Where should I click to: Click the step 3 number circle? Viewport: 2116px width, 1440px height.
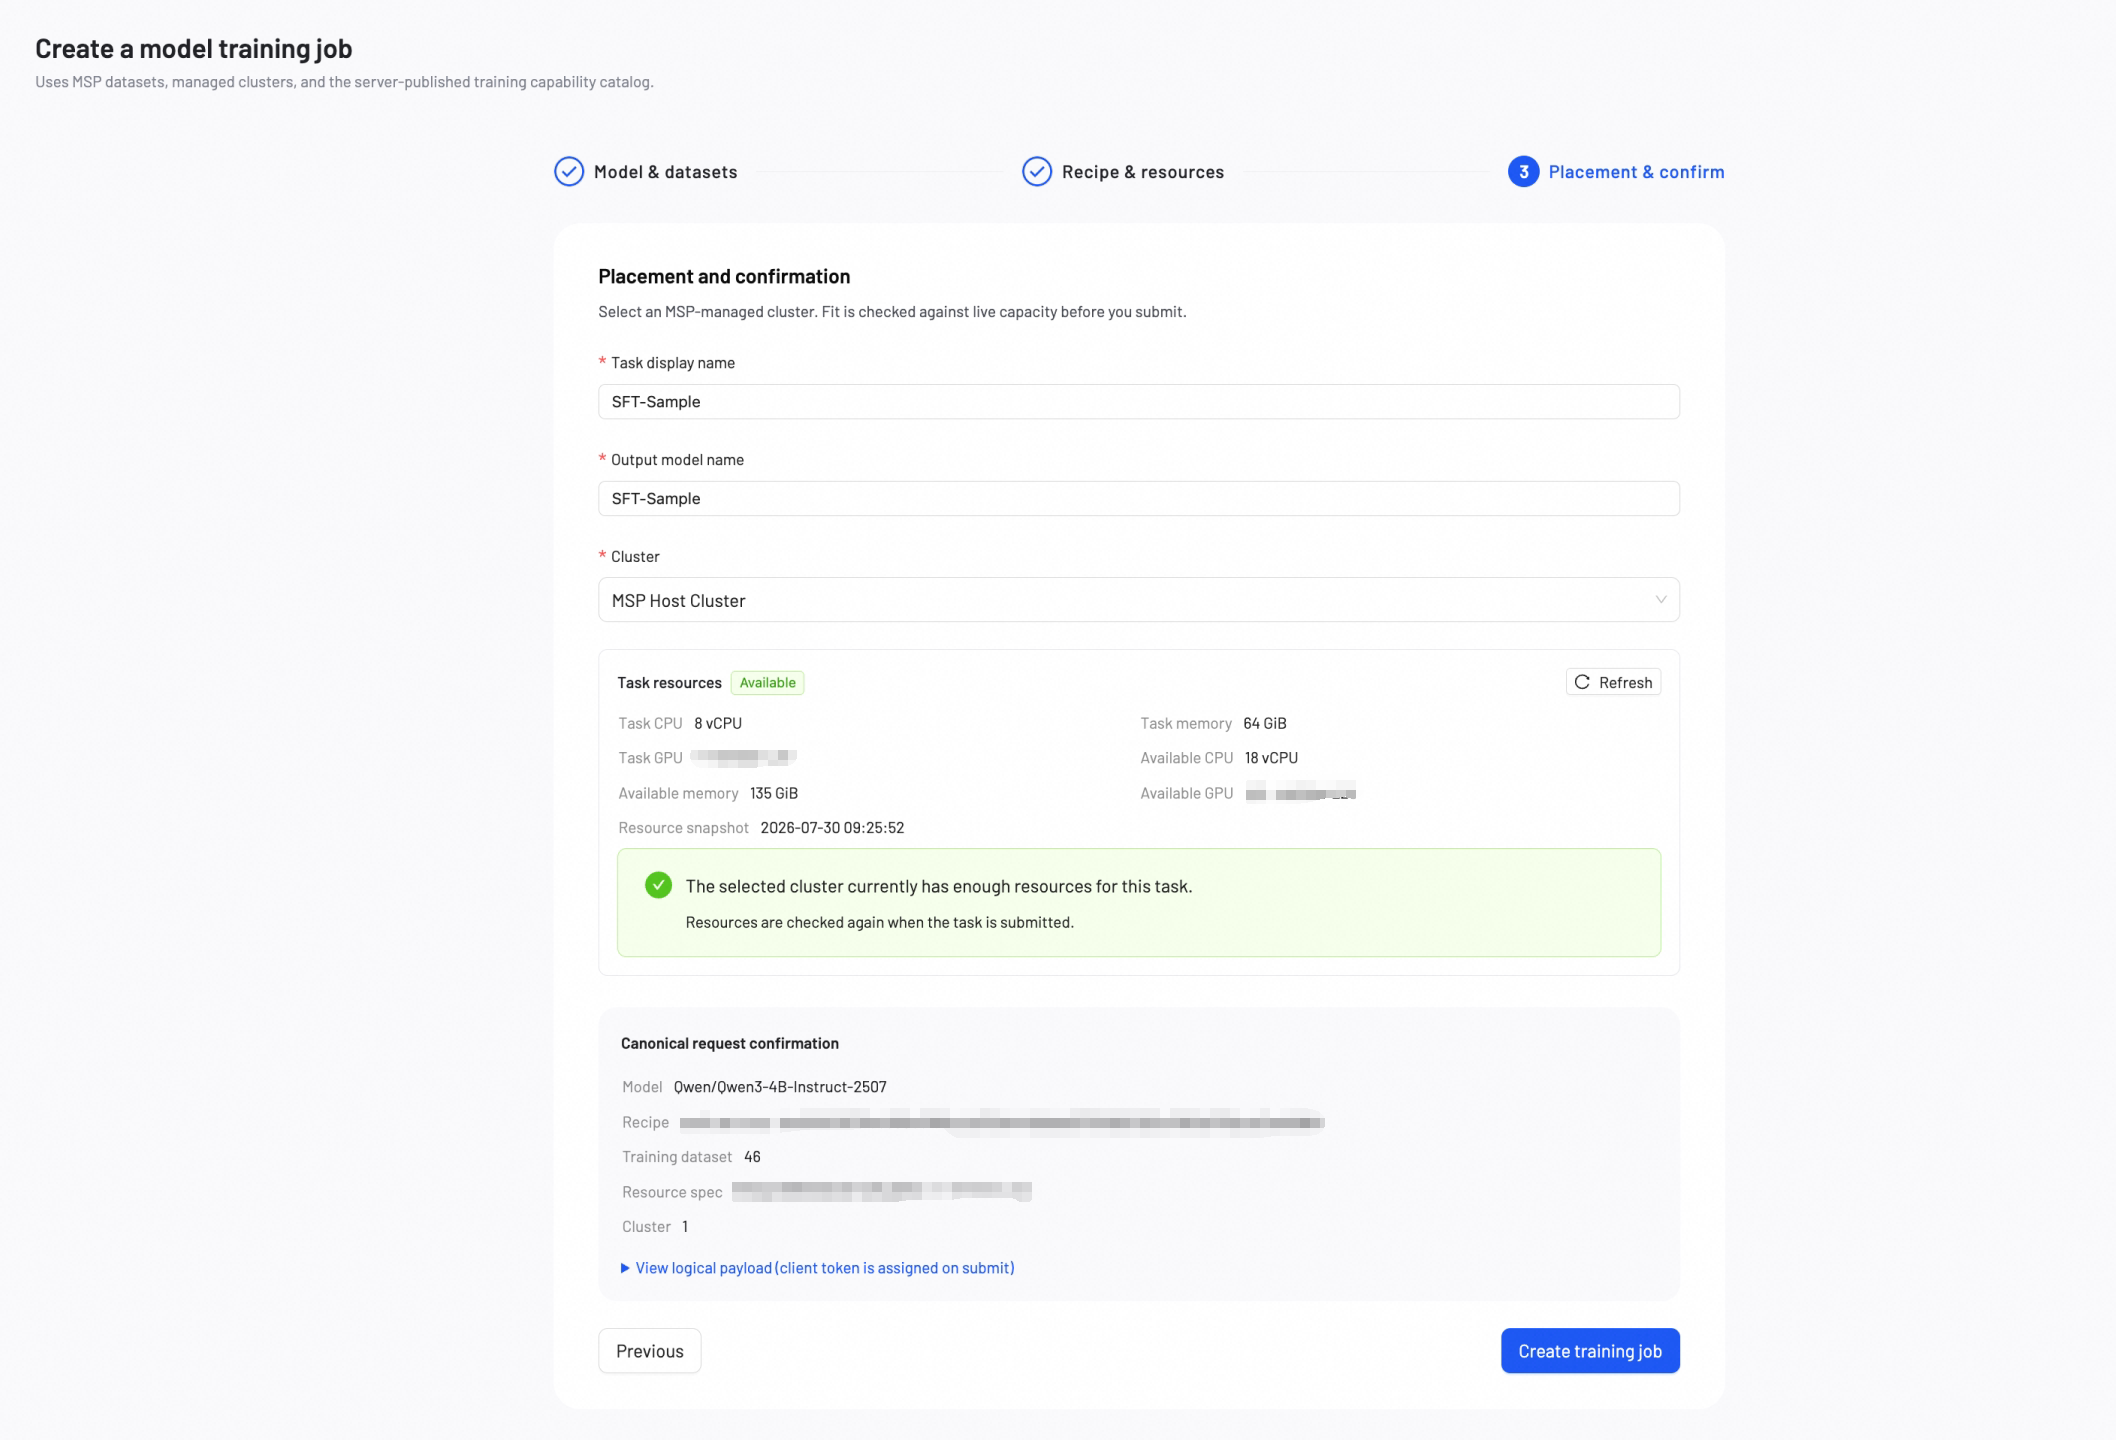(x=1523, y=172)
